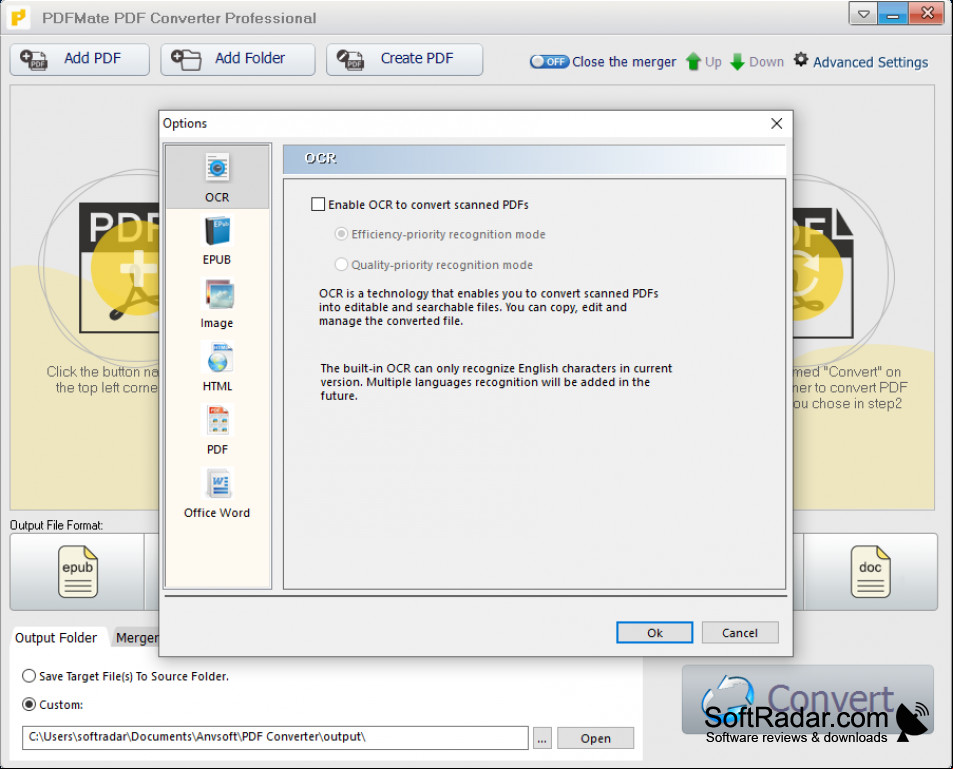This screenshot has height=769, width=953.
Task: Select the OCR category in Options sidebar
Action: [x=217, y=178]
